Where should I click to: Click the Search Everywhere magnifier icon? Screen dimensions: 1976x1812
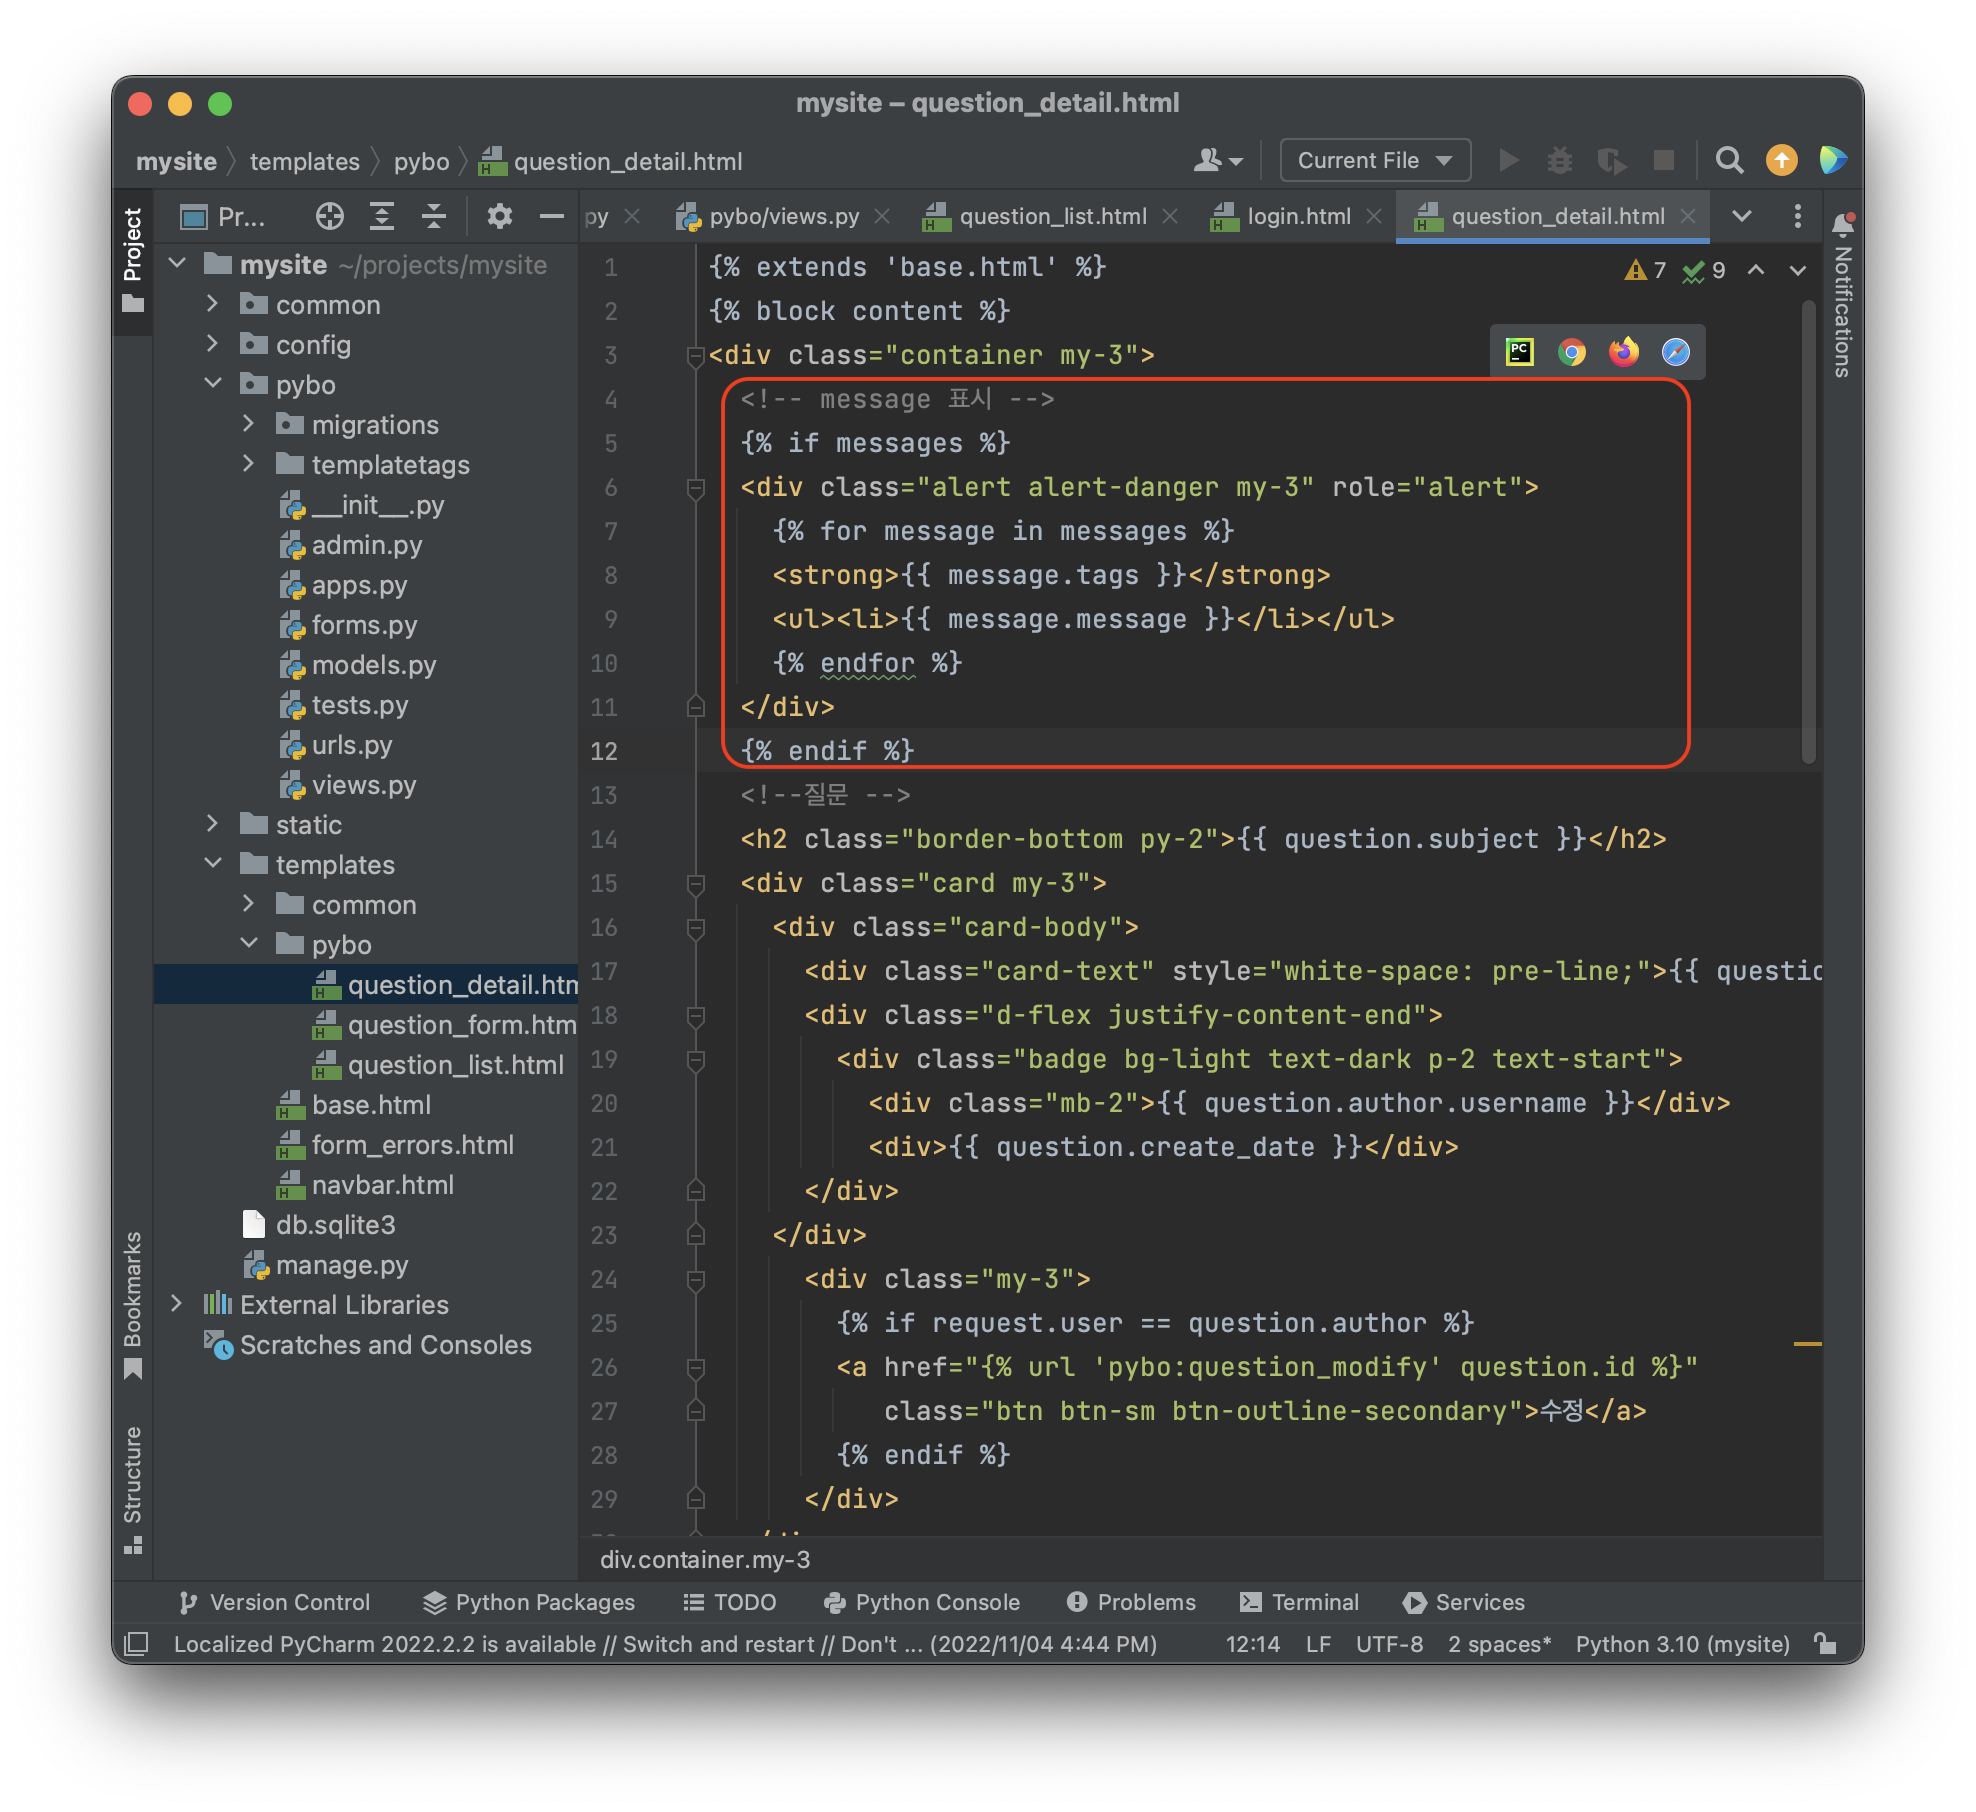click(1729, 160)
